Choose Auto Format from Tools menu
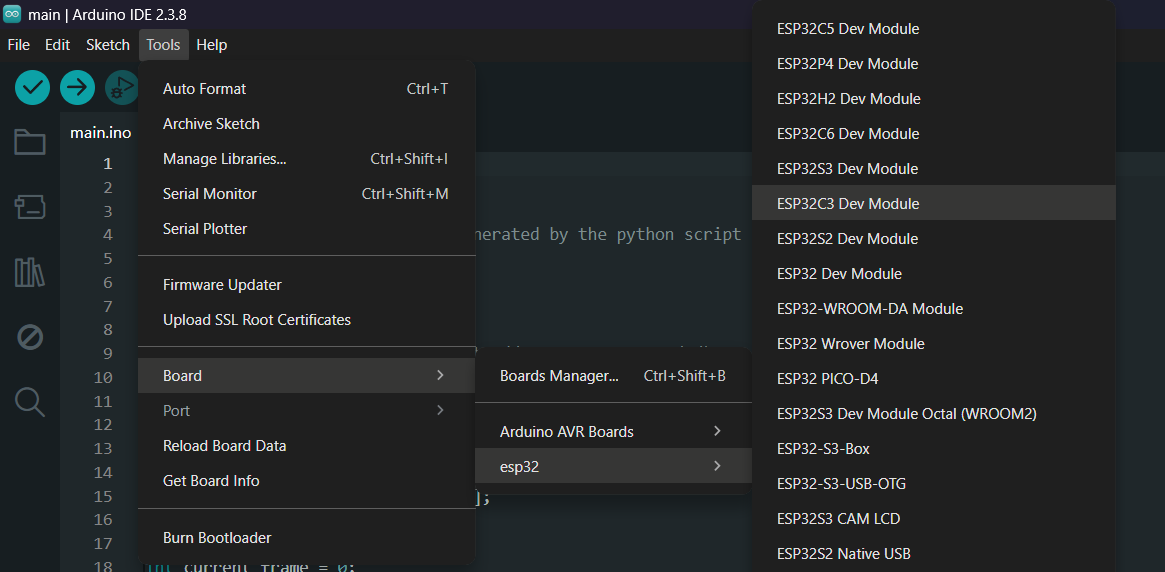Screen dimensions: 1165x572 [306, 89]
